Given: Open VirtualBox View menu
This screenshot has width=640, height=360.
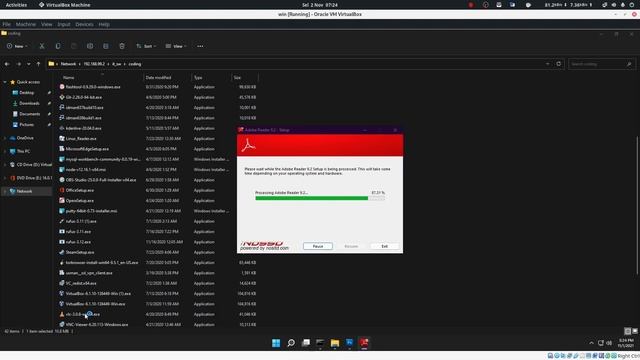Looking at the screenshot, I should (47, 24).
